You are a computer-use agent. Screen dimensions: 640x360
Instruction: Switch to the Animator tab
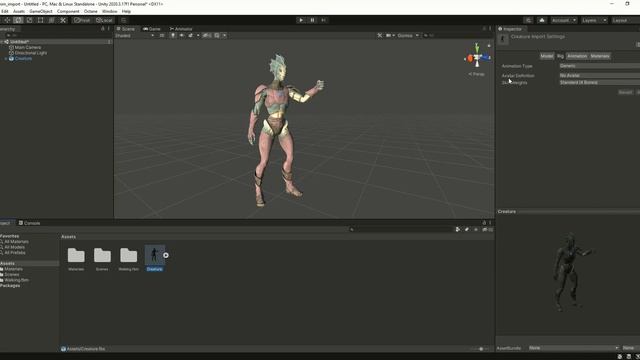pyautogui.click(x=181, y=29)
